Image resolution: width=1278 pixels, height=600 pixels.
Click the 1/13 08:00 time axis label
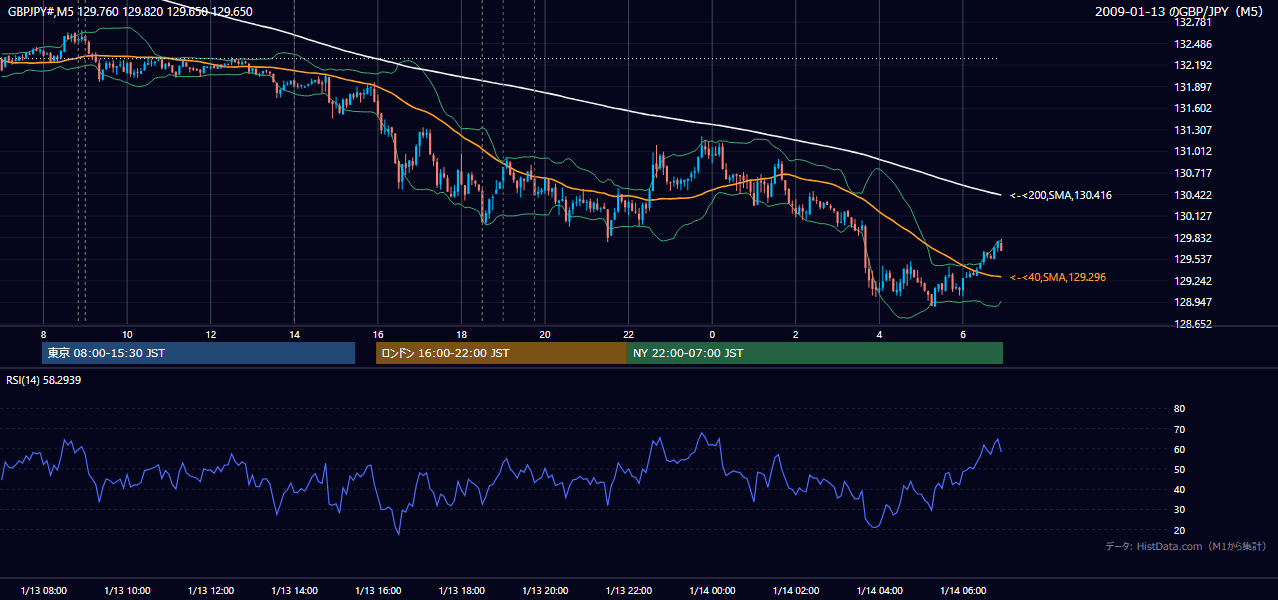(x=43, y=590)
